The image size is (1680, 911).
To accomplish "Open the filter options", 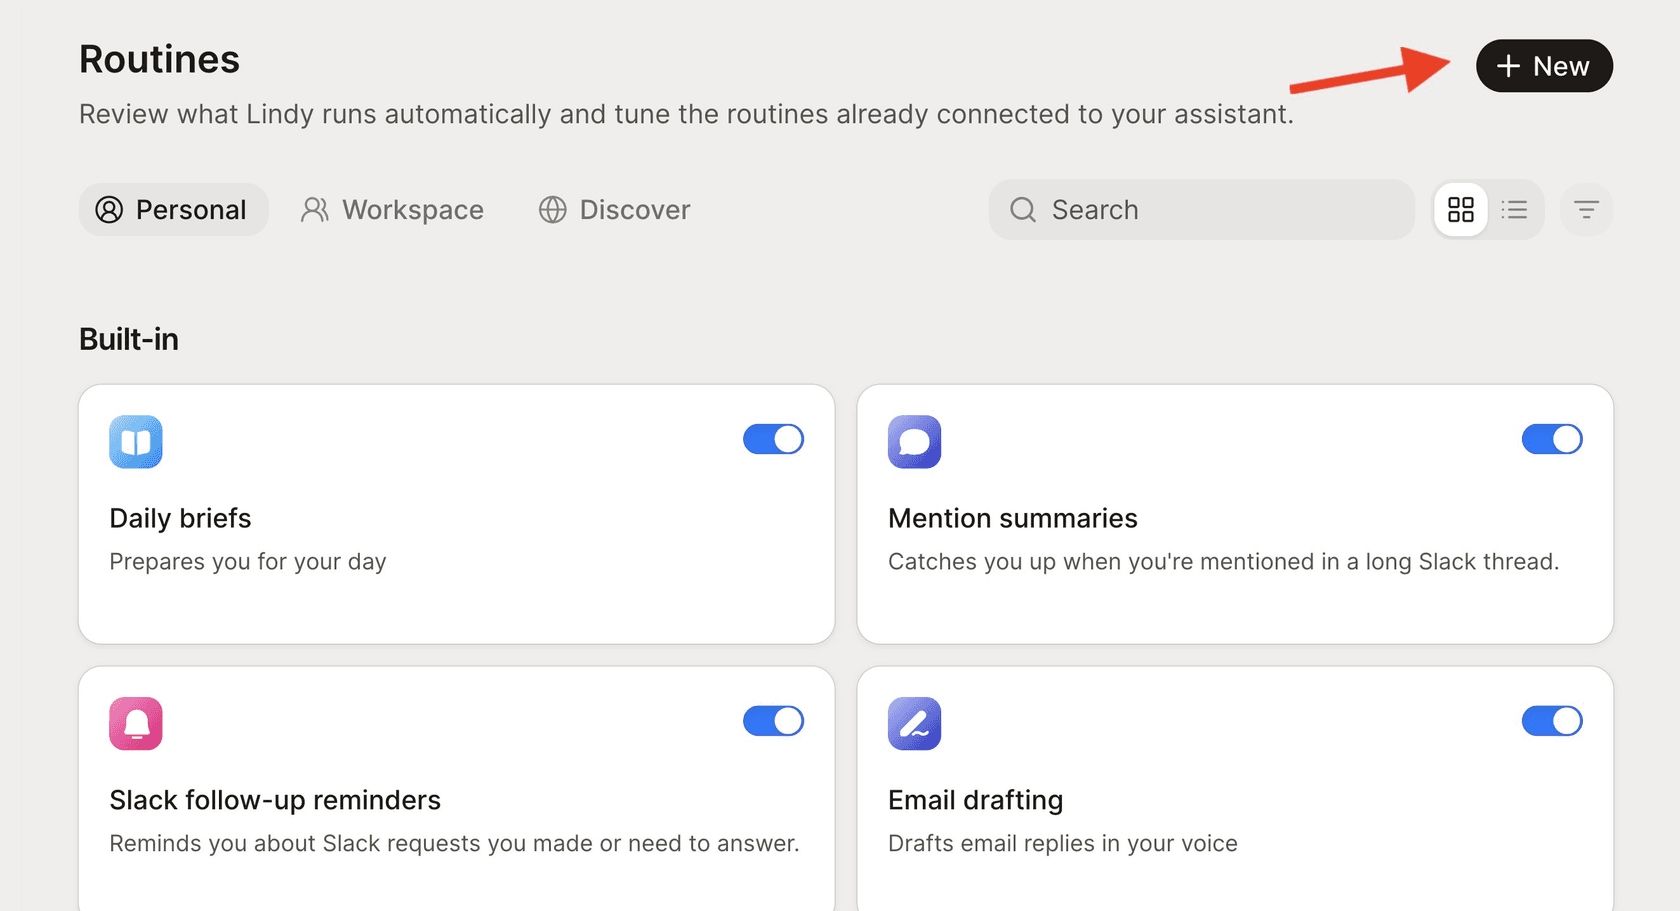I will tap(1586, 210).
